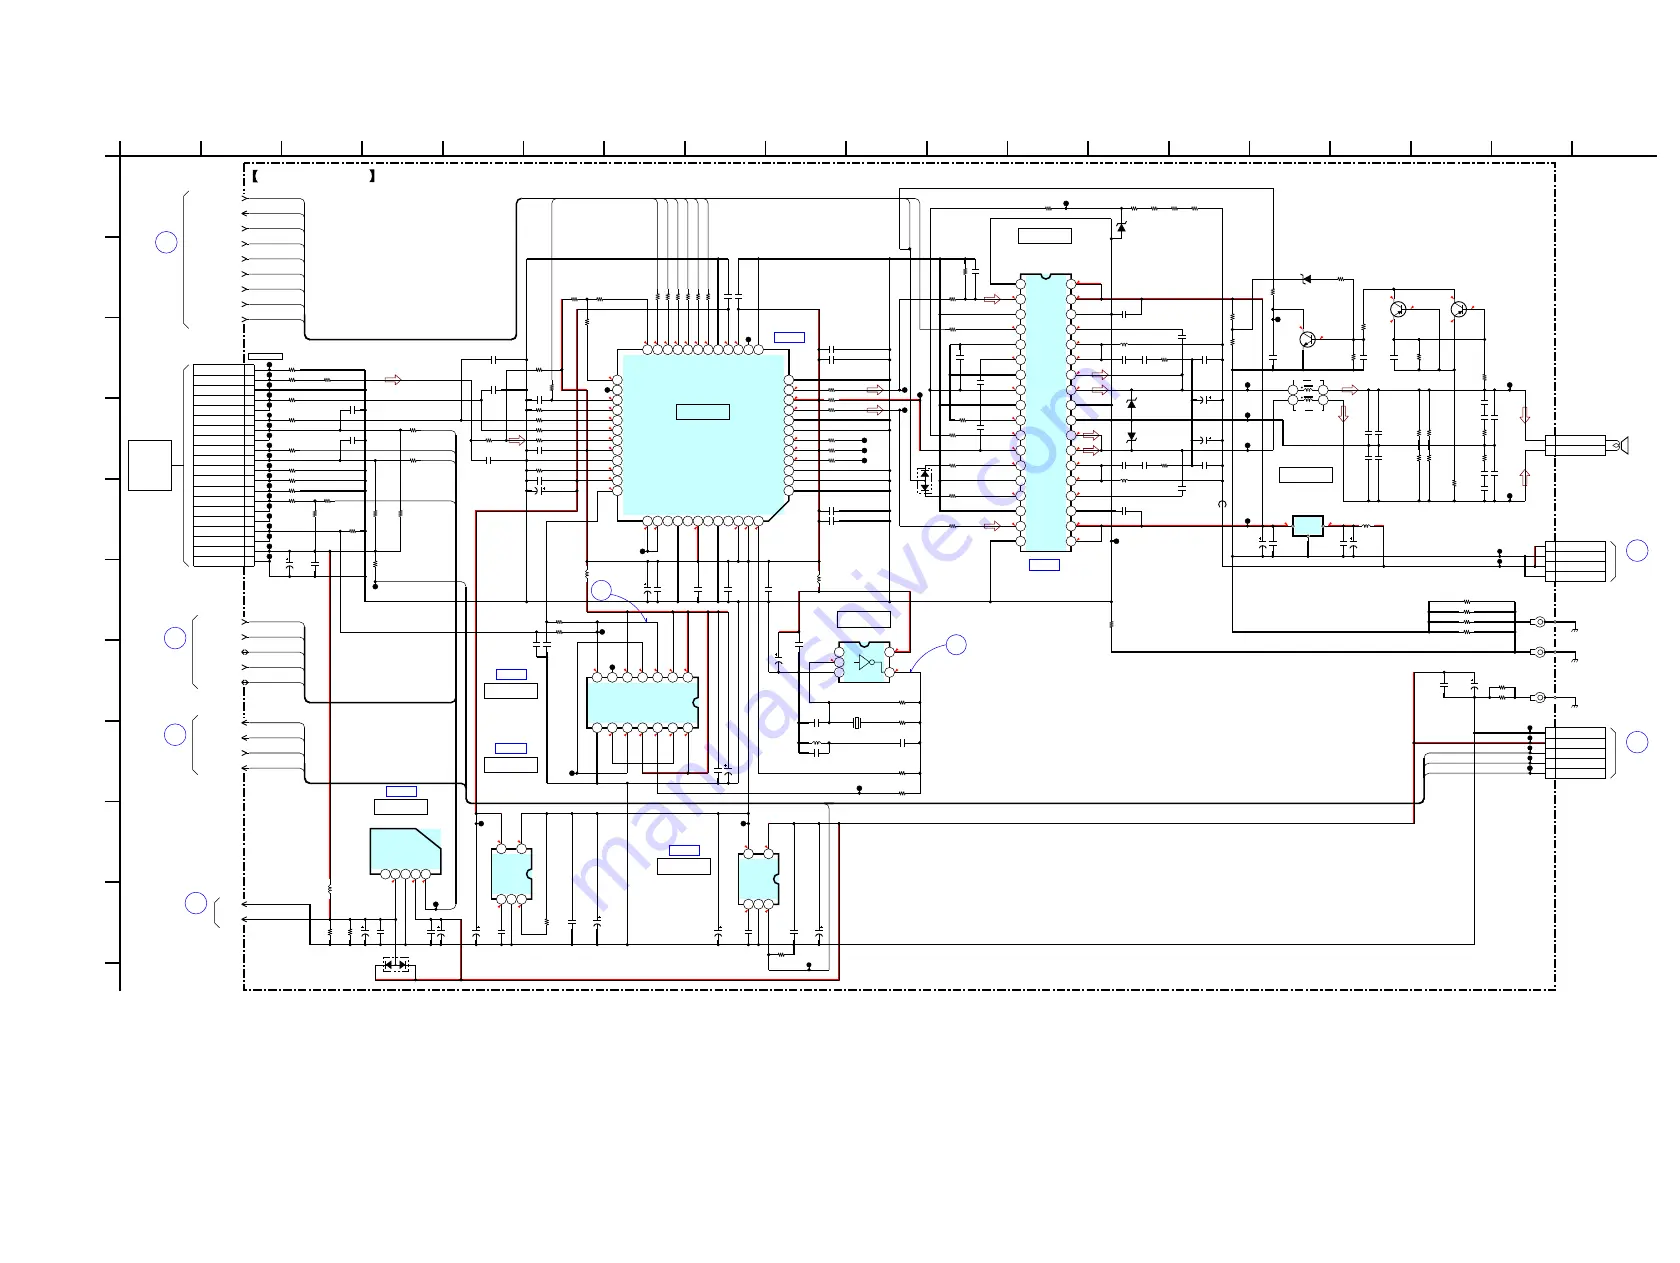
Task: Click the blue callout circle pointing to the fourteen-pin IC
Action: [x=601, y=590]
